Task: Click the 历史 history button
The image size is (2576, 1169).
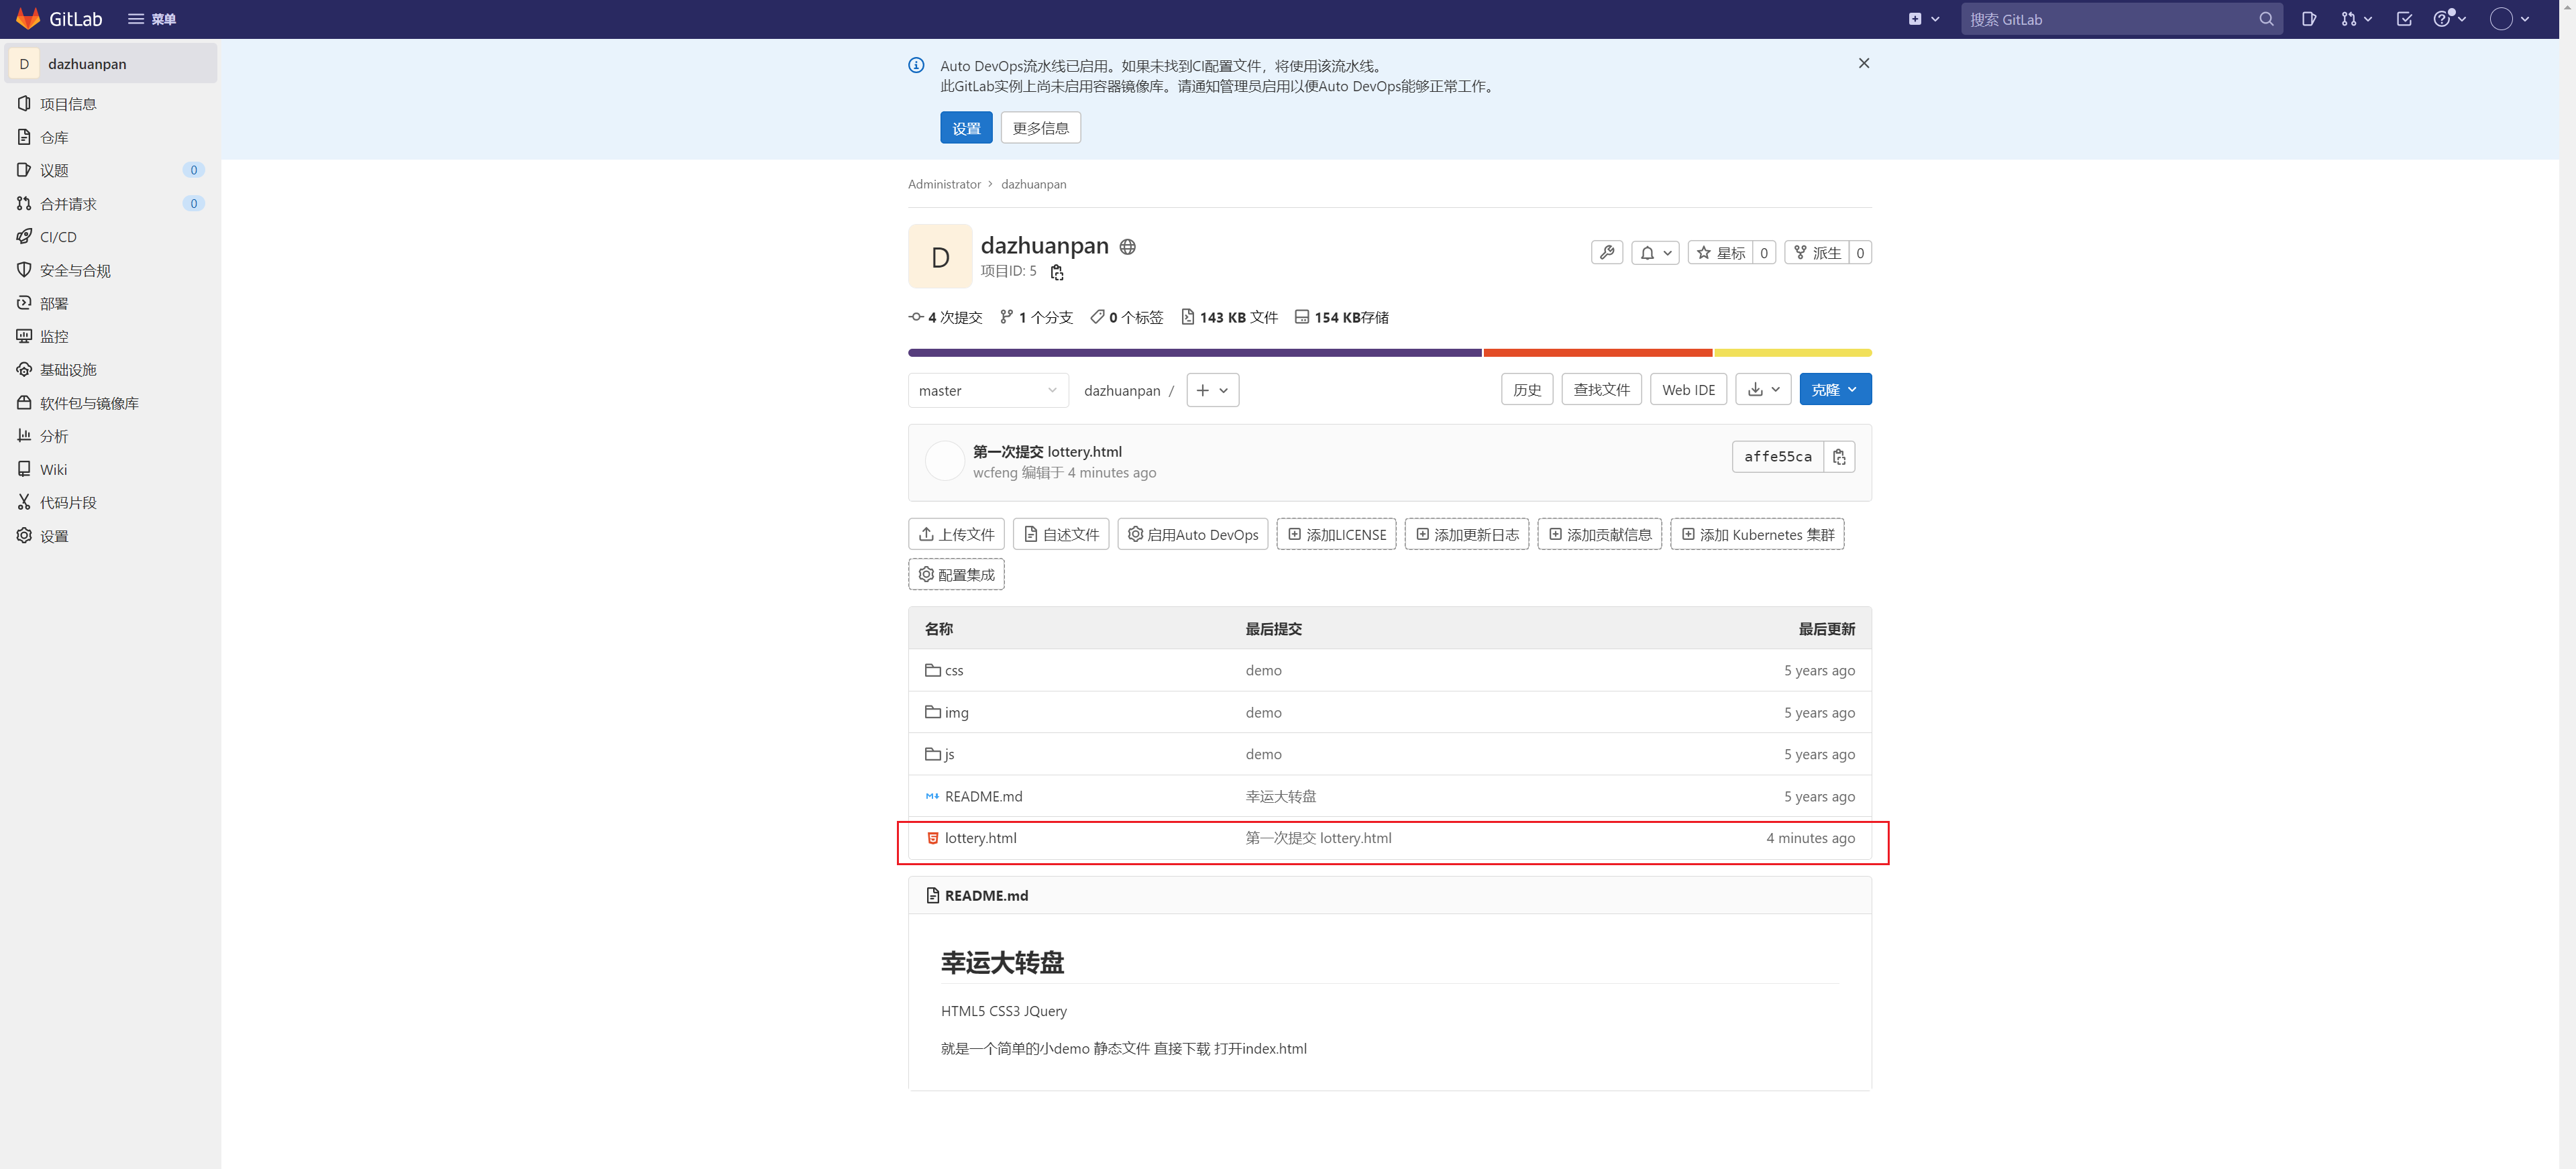Action: (x=1526, y=390)
